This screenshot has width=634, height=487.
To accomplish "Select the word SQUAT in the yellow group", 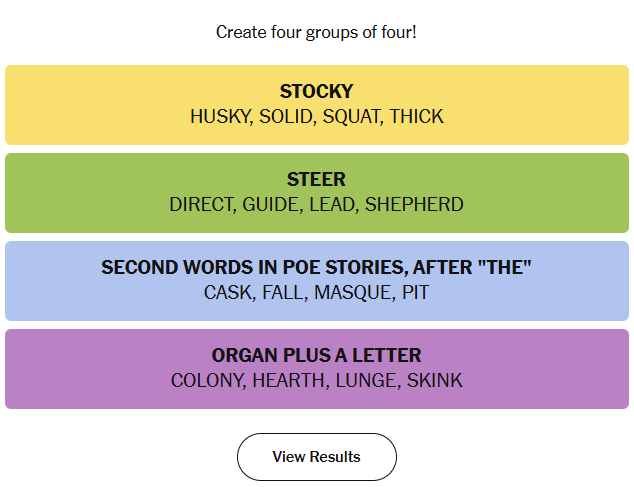I will point(351,117).
